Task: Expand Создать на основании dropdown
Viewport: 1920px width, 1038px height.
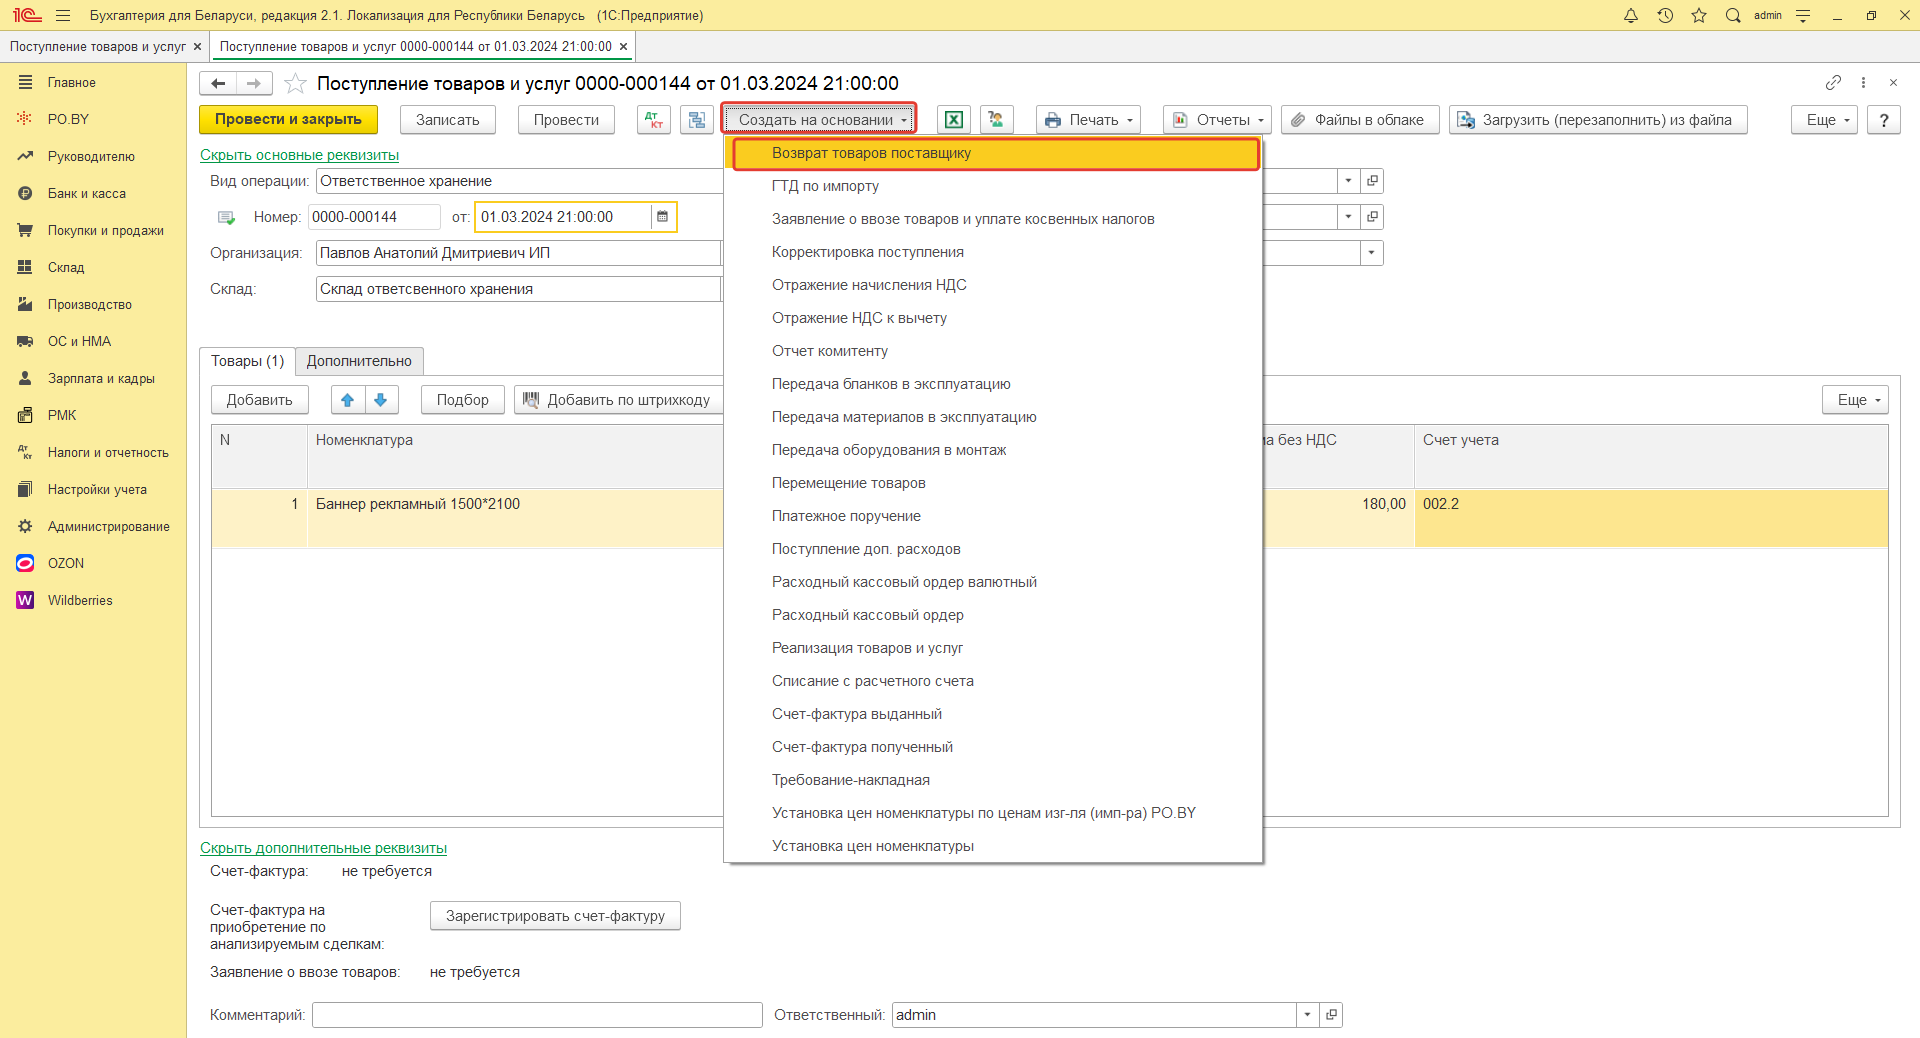Action: pyautogui.click(x=819, y=120)
